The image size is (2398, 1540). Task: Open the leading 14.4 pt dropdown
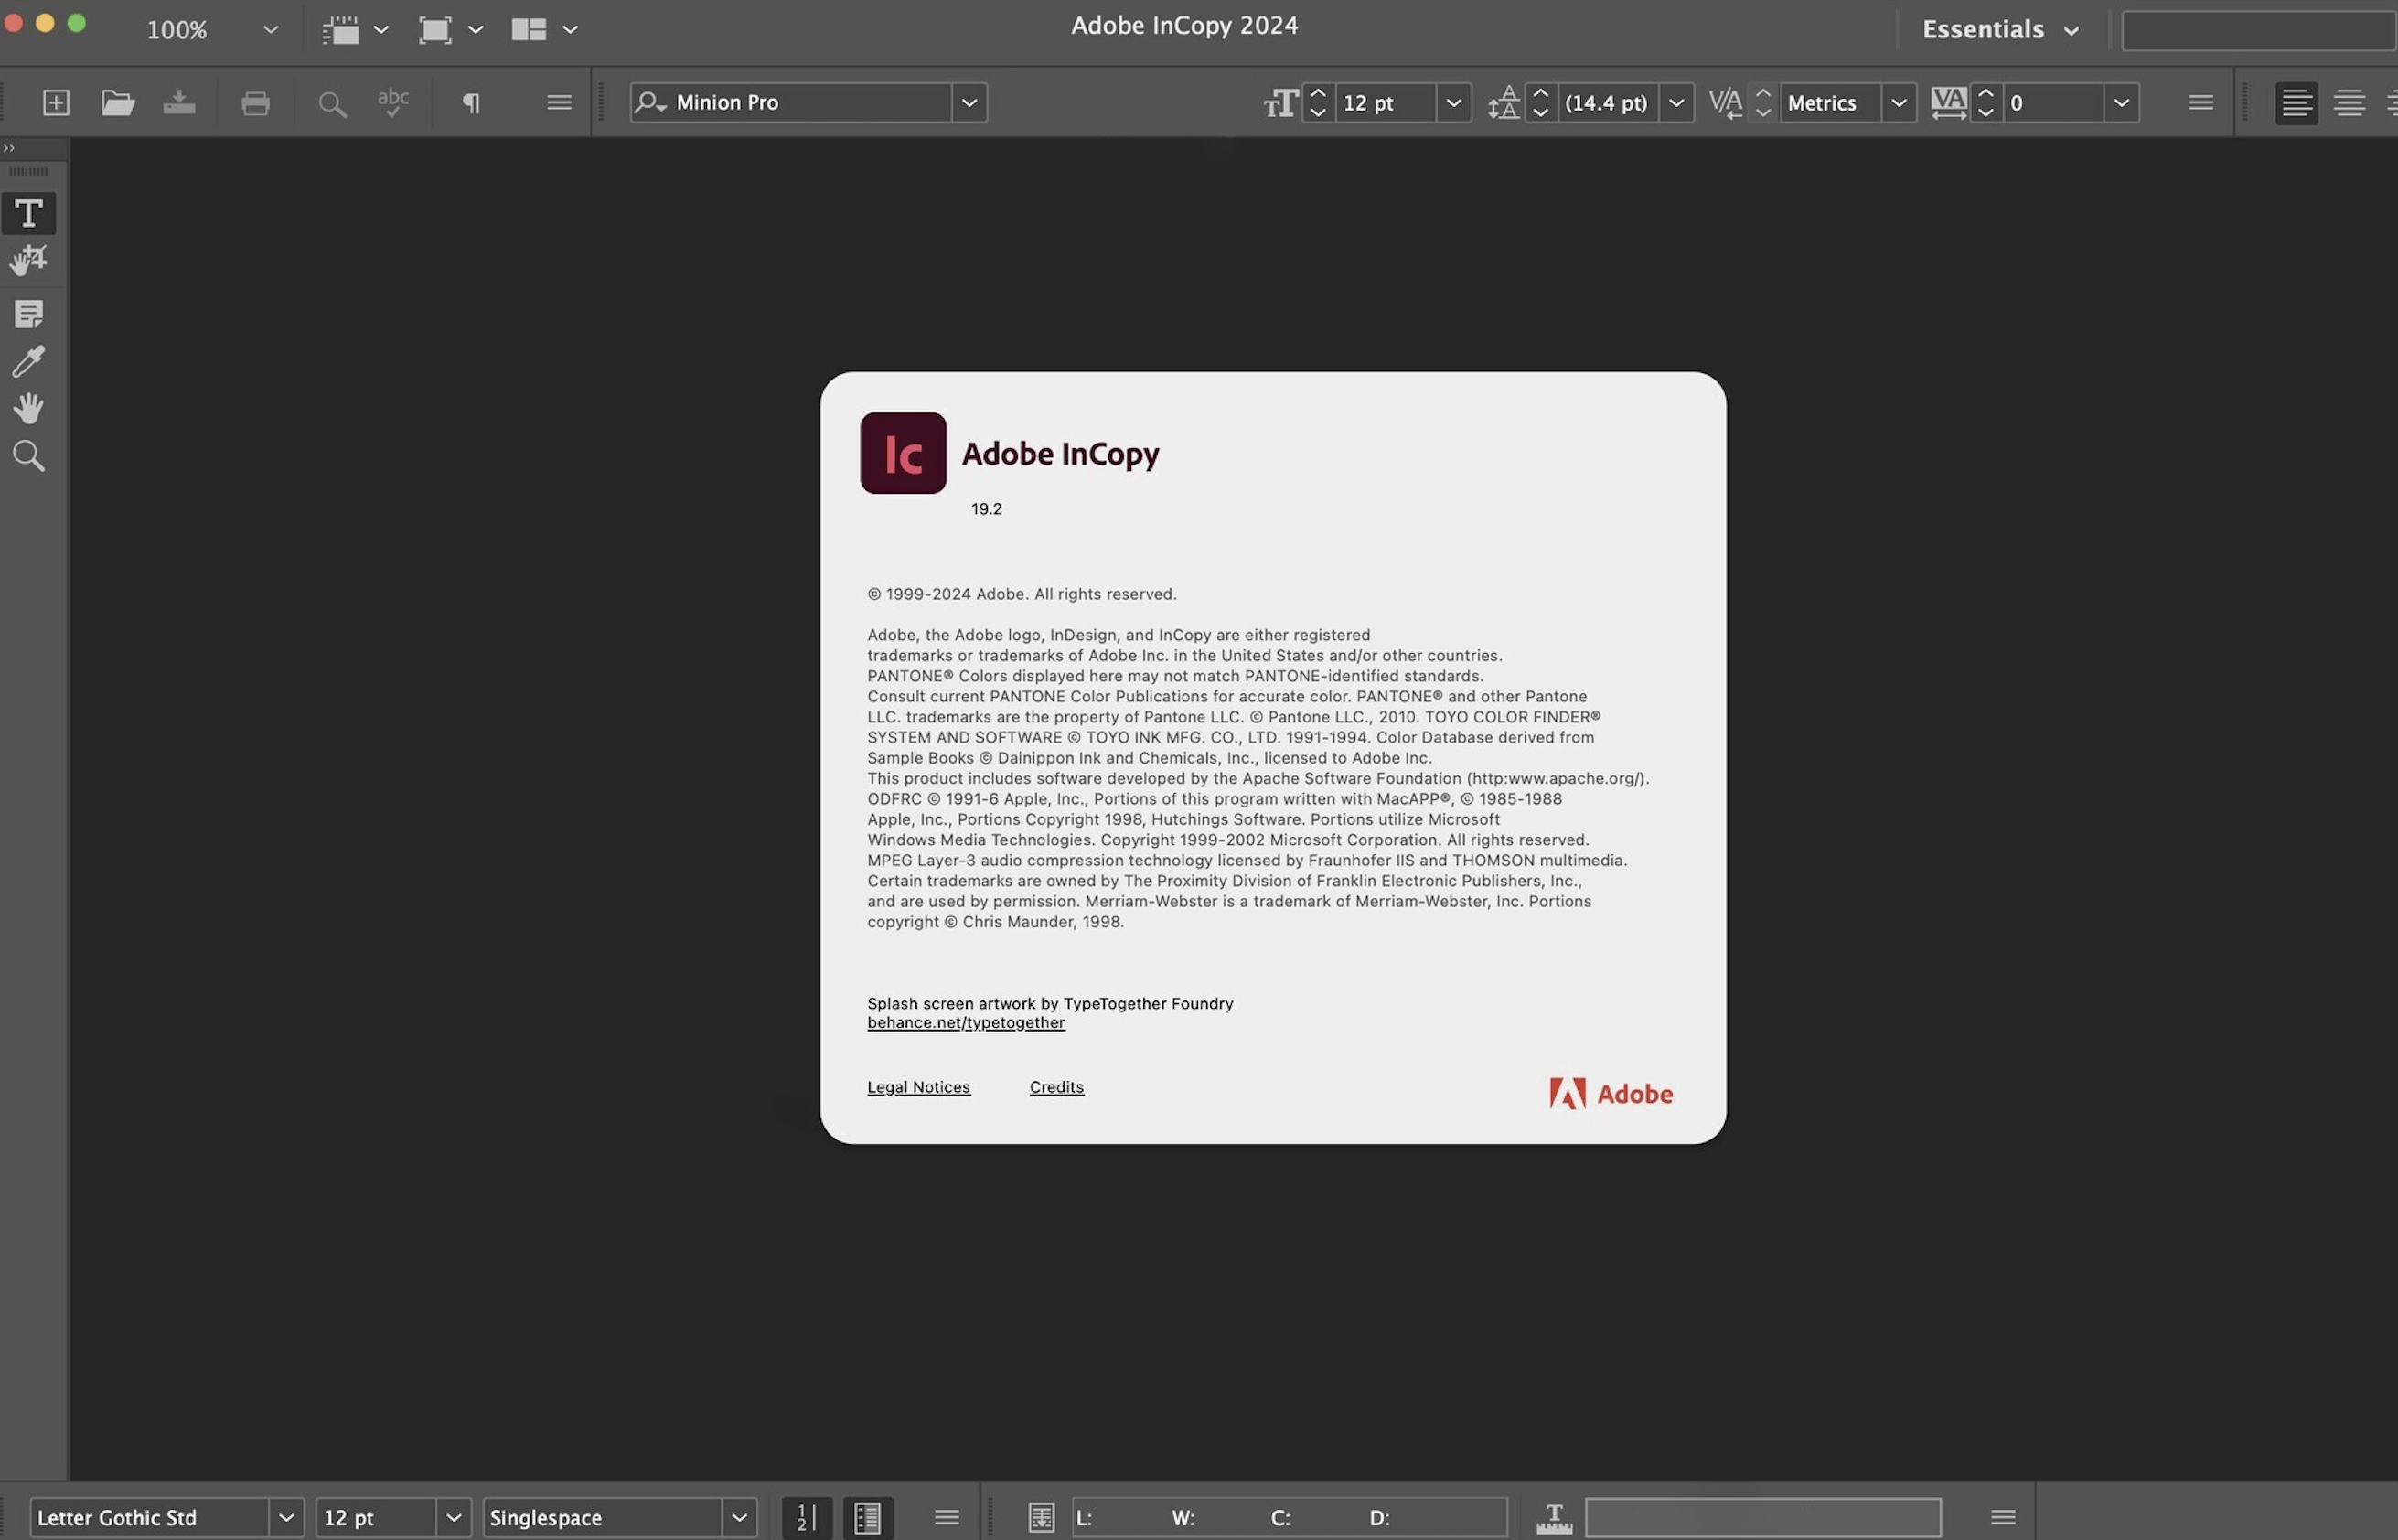click(1676, 103)
